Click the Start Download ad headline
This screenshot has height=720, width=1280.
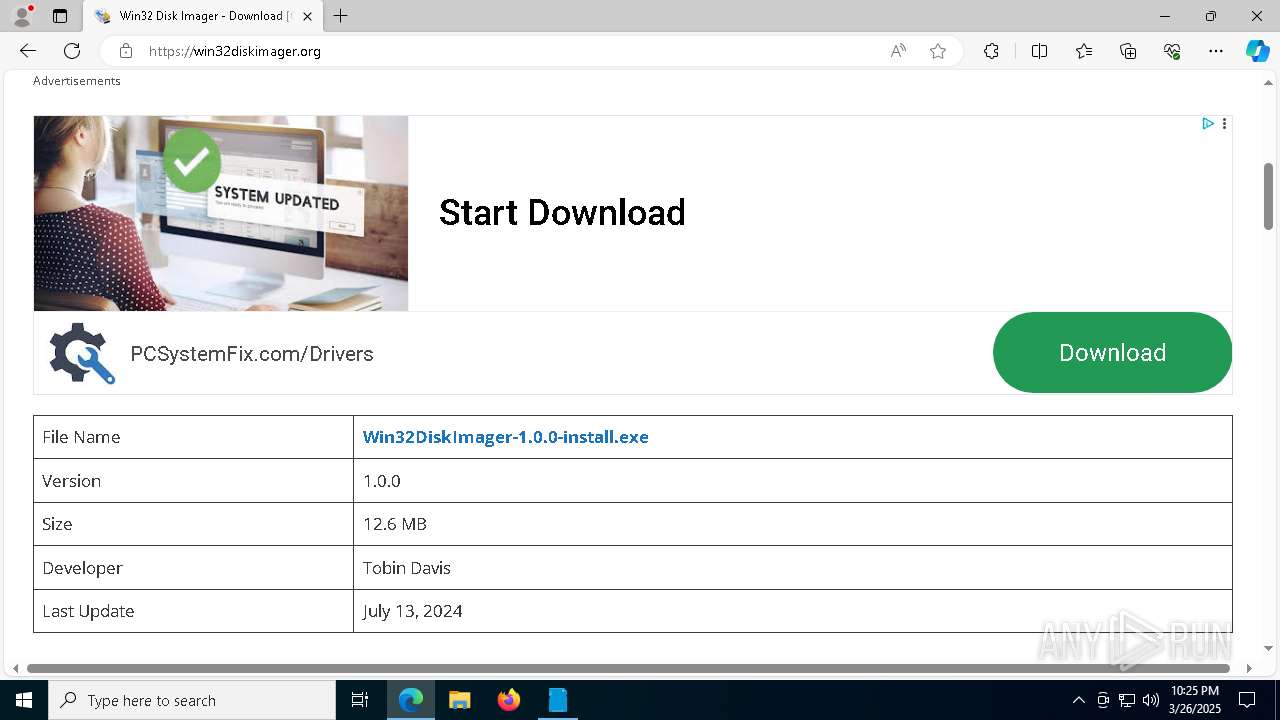coord(562,212)
